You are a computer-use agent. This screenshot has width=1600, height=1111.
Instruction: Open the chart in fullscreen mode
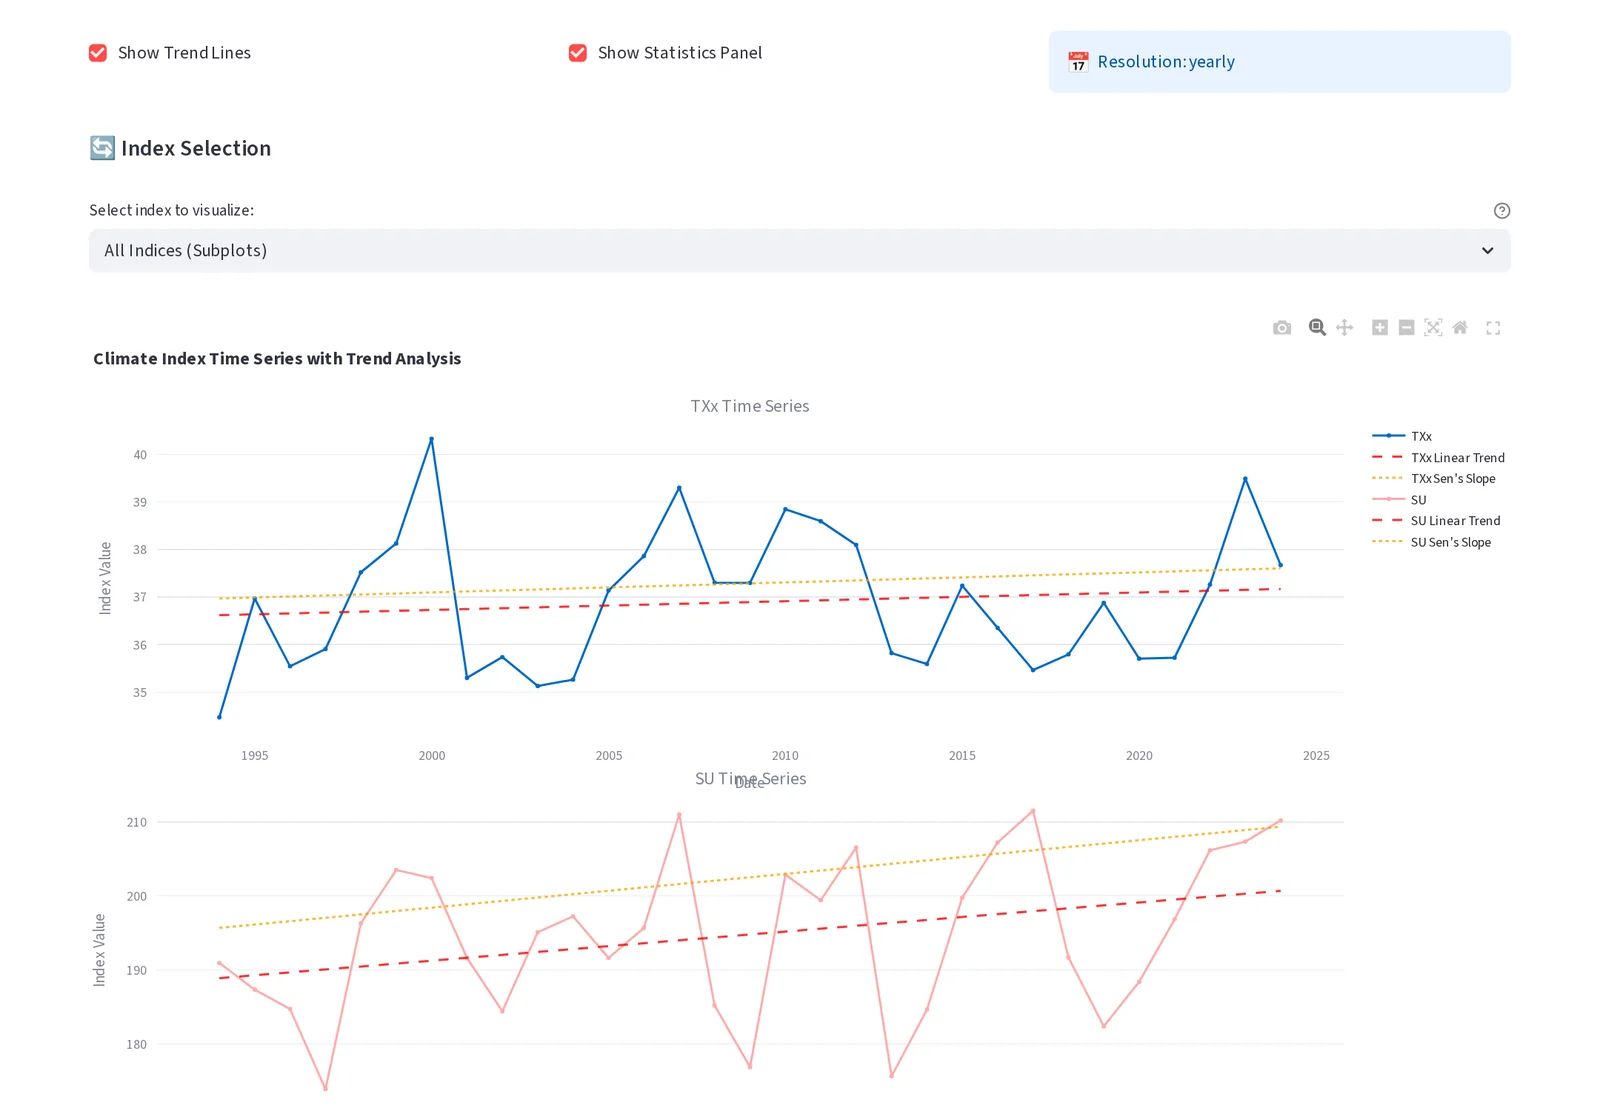point(1493,328)
